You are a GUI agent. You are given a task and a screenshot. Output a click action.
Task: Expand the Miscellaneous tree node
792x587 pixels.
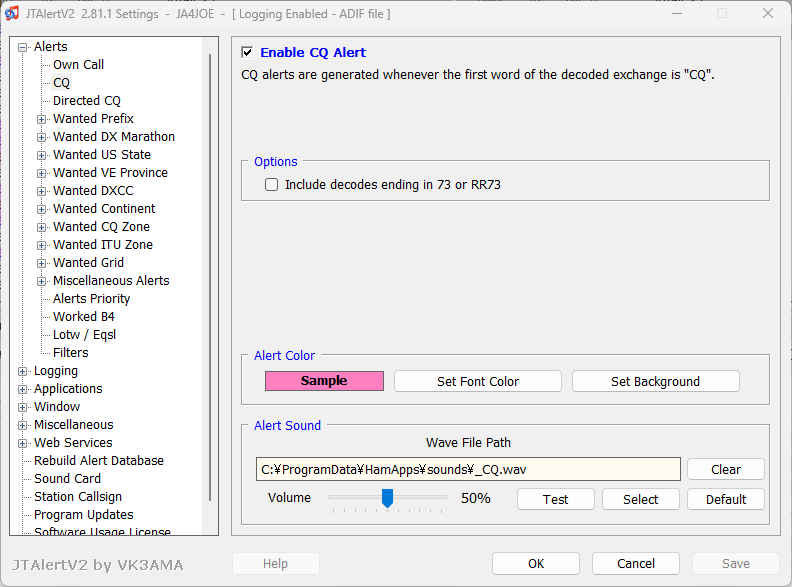click(x=22, y=425)
